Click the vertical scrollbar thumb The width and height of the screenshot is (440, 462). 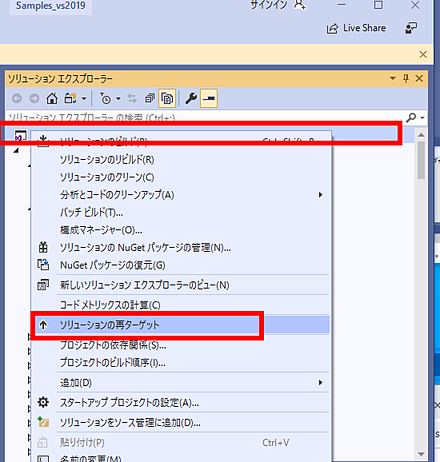point(421,160)
